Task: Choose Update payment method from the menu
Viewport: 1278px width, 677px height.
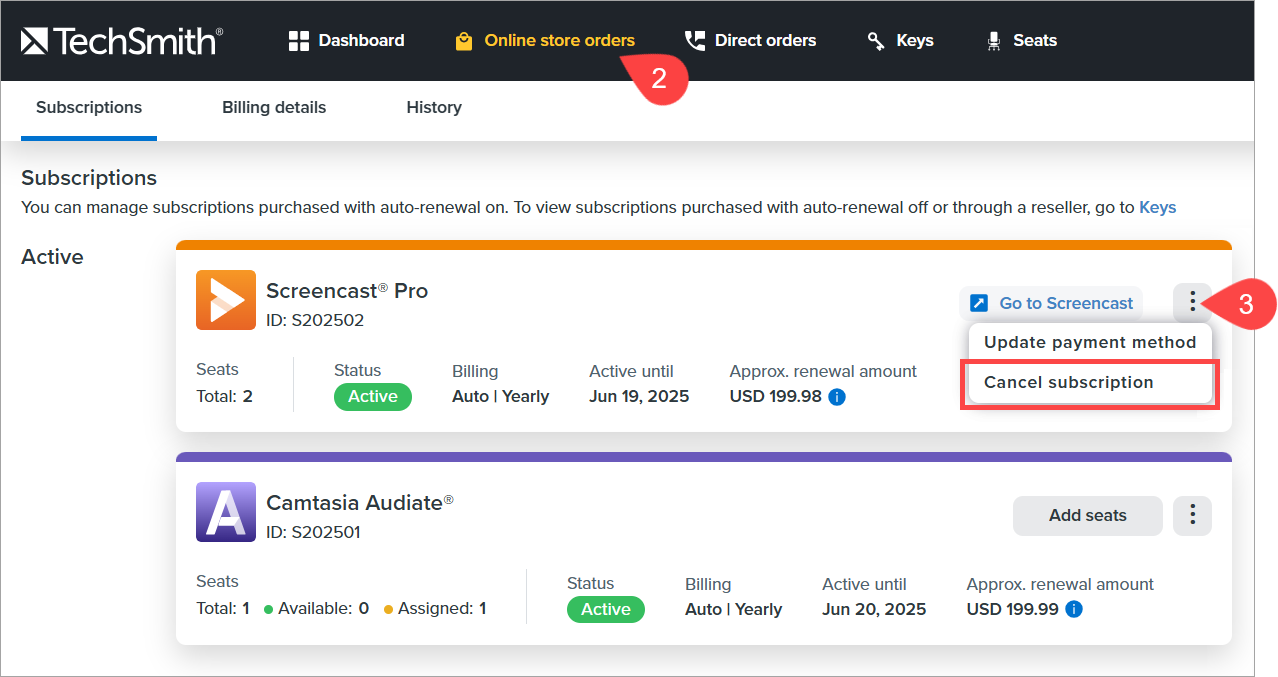Action: [x=1090, y=342]
